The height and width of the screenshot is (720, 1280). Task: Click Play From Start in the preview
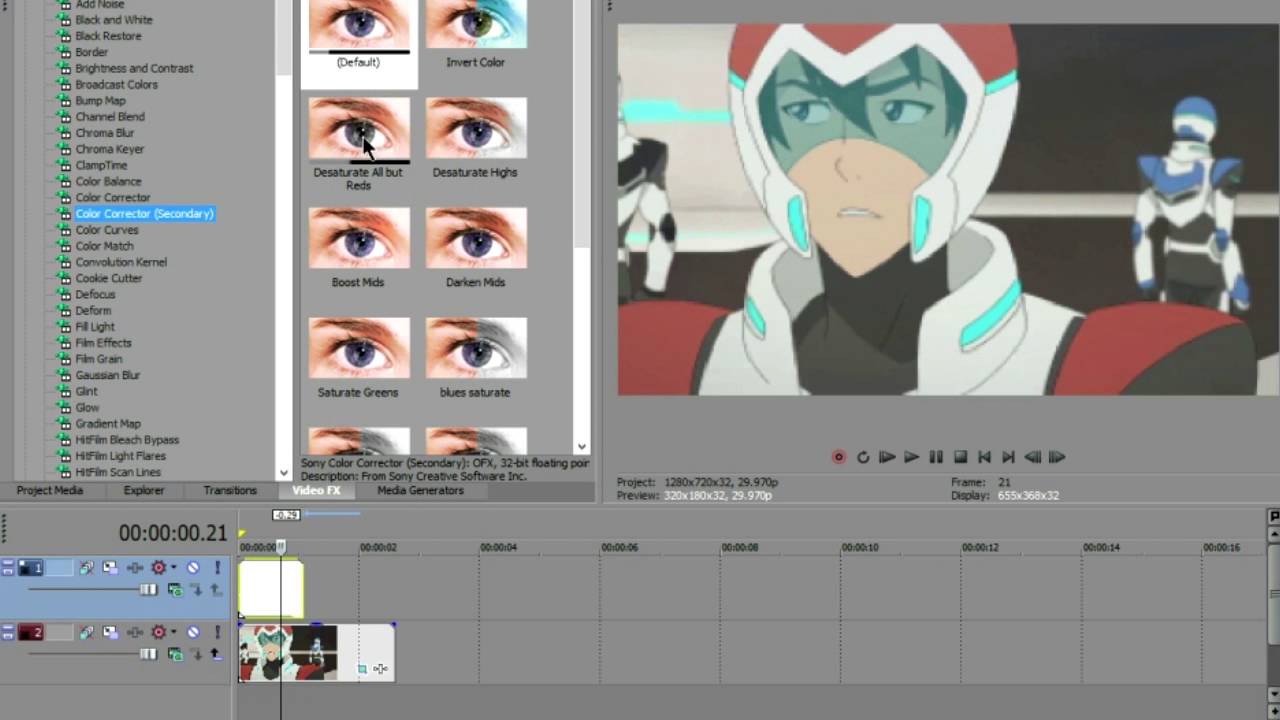pyautogui.click(x=887, y=457)
